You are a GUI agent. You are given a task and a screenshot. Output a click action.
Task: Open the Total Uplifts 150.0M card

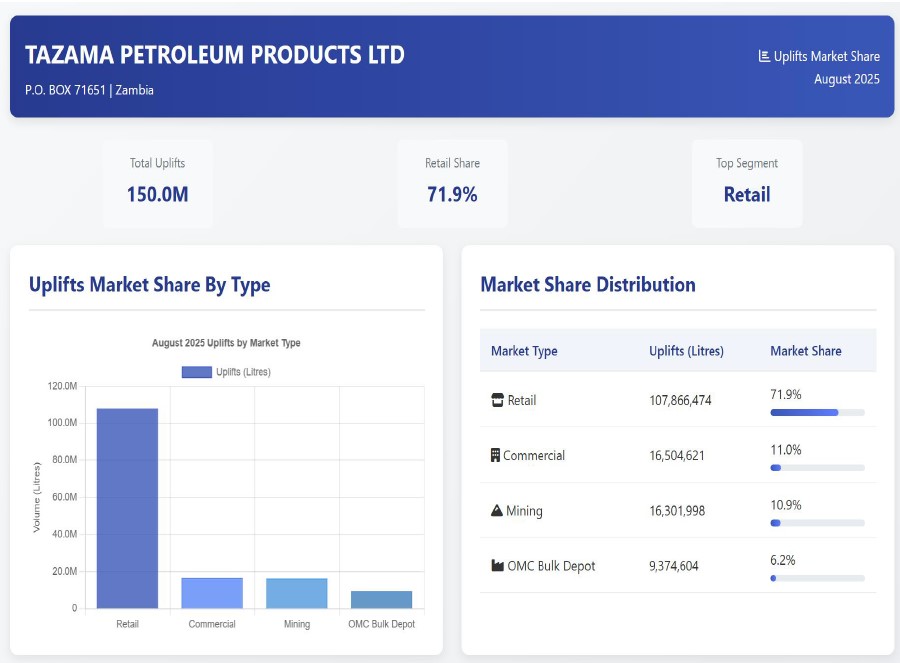coord(157,182)
